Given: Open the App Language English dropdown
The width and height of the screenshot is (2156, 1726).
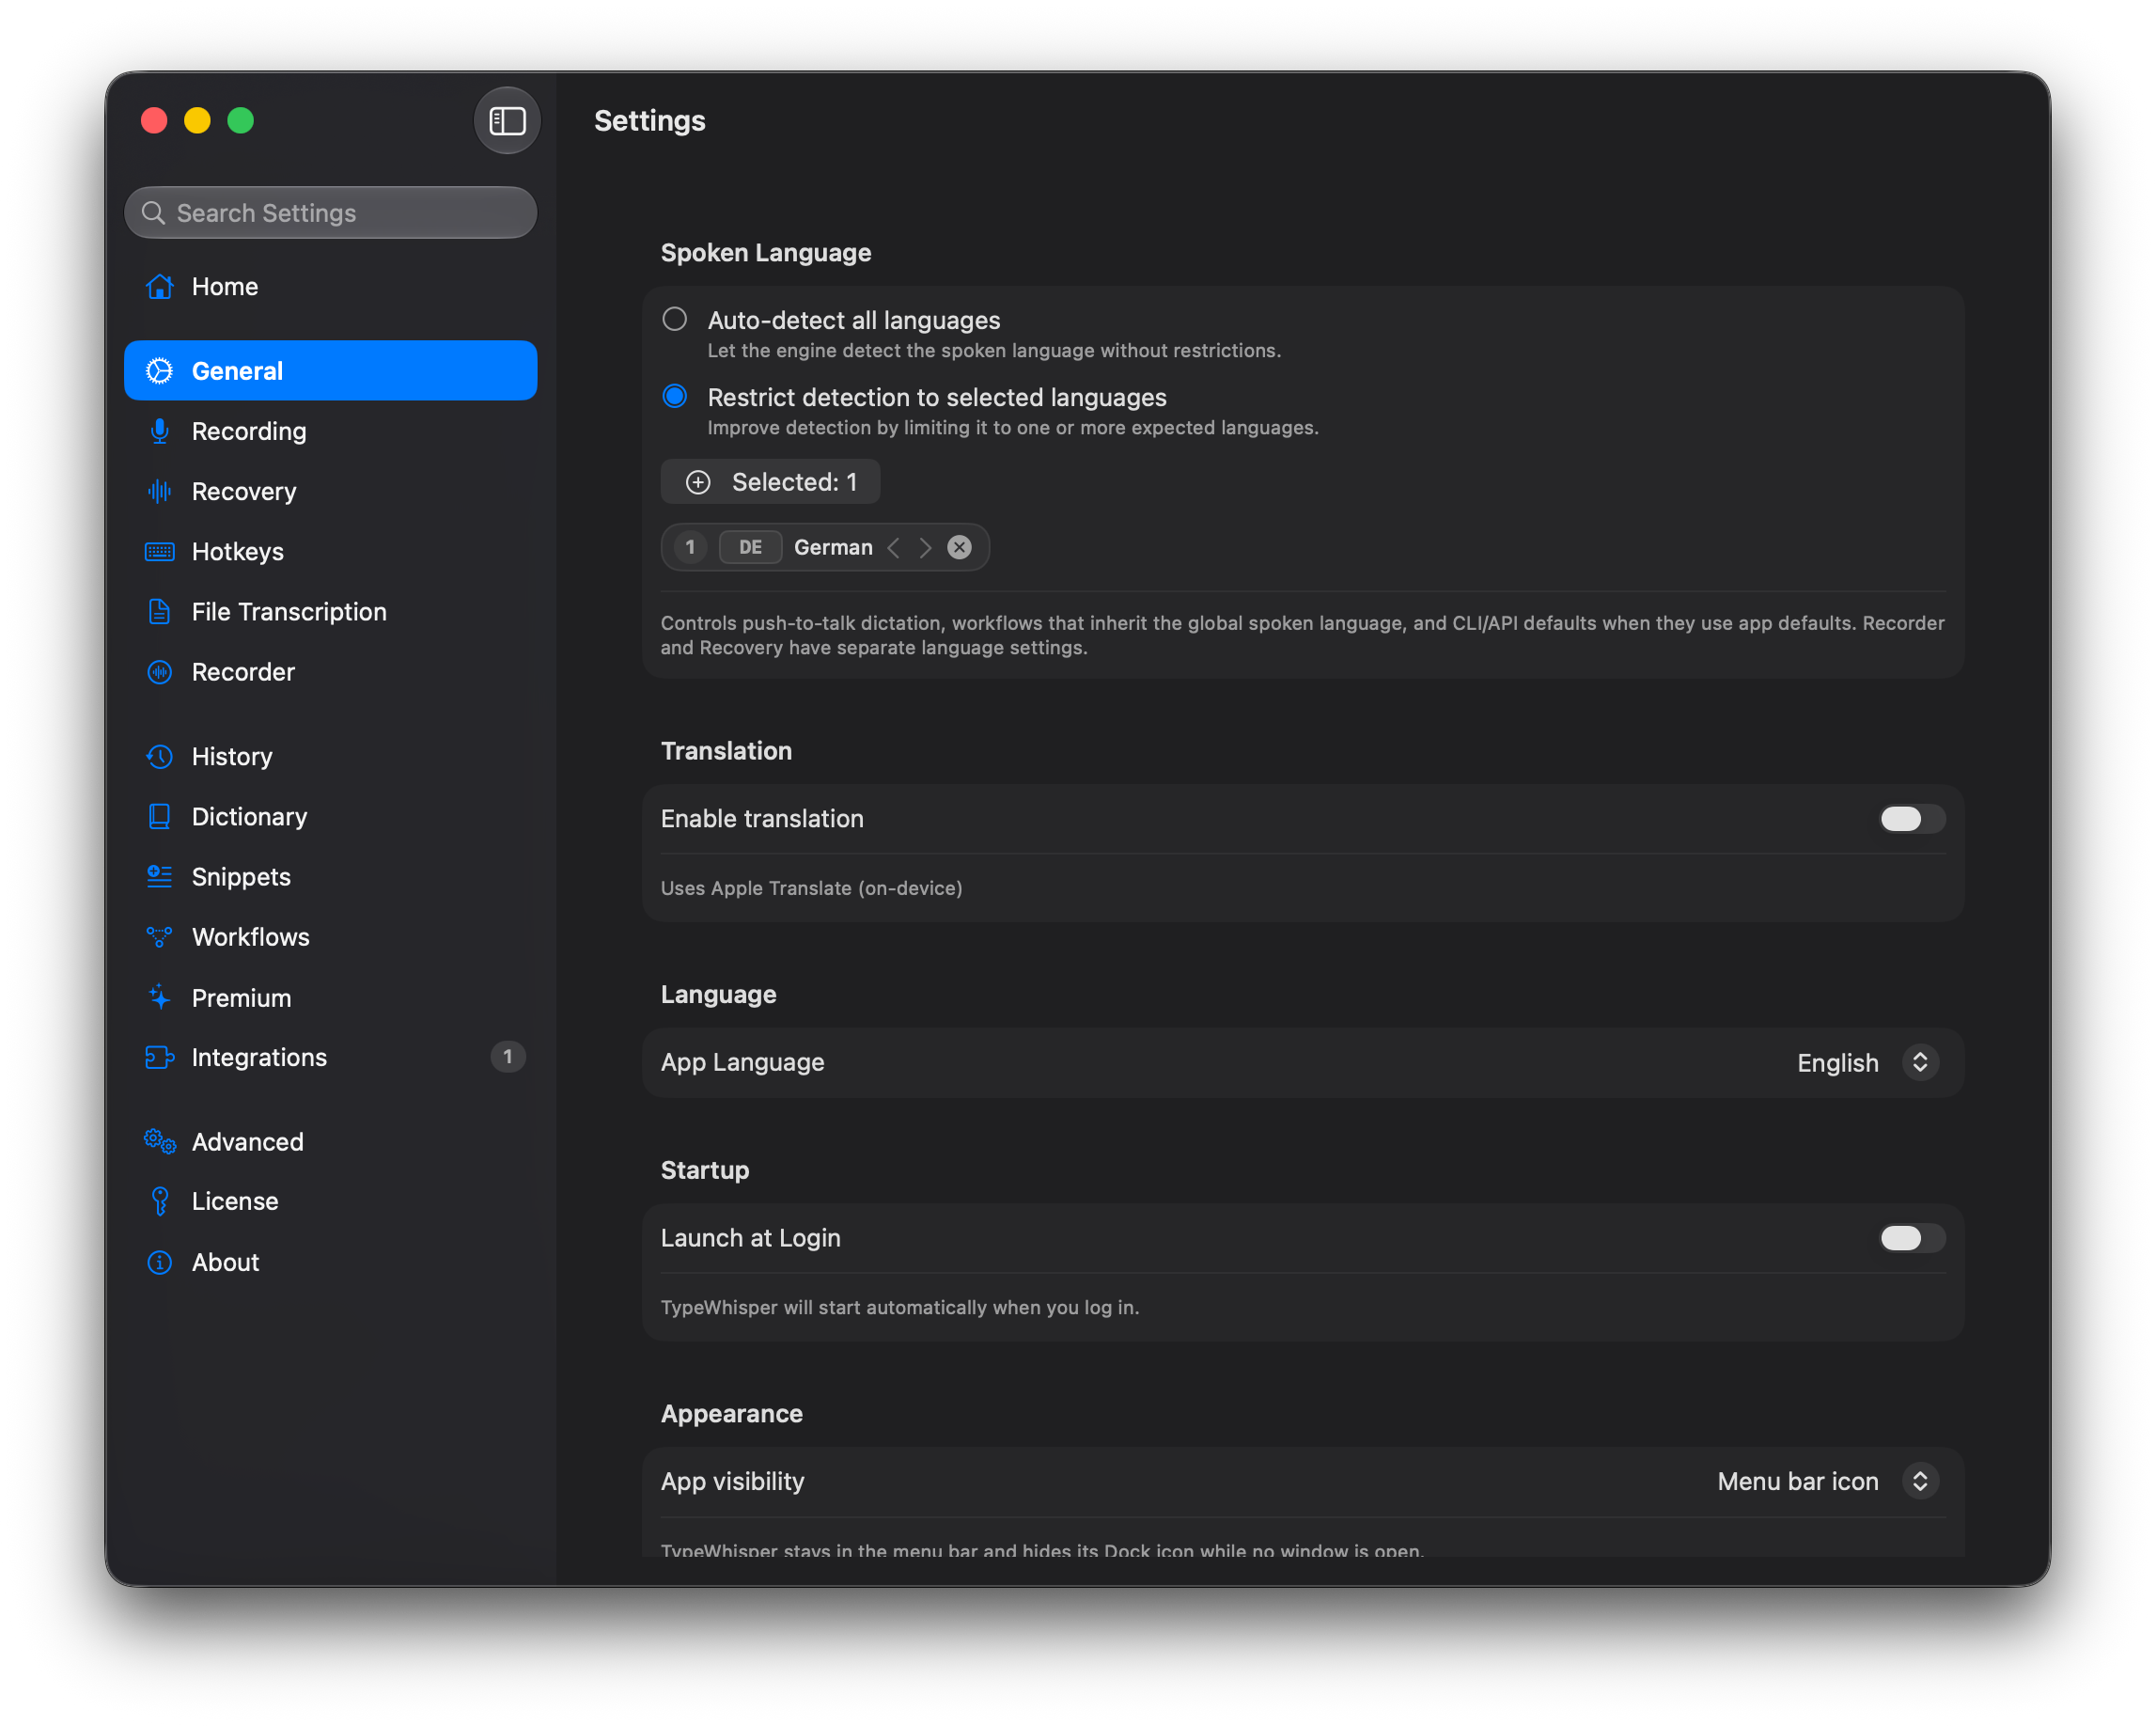Looking at the screenshot, I should (1867, 1062).
